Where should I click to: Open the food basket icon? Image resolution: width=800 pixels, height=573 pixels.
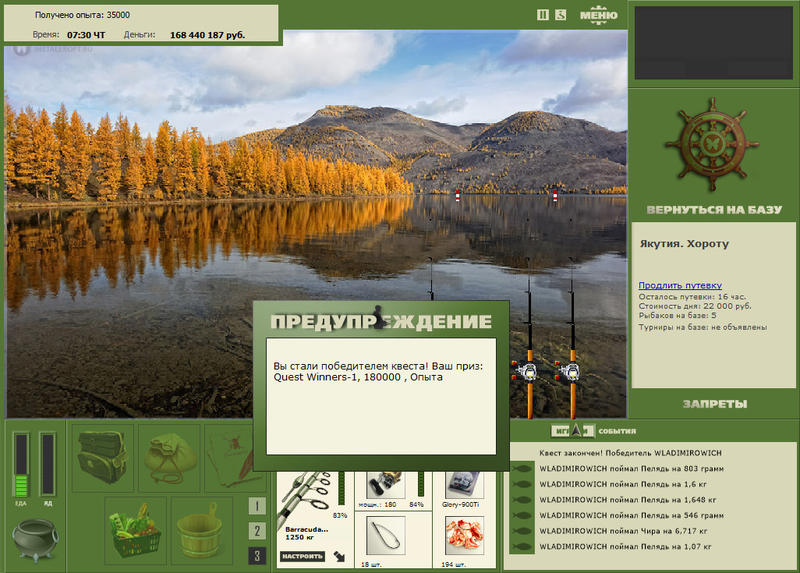[136, 531]
